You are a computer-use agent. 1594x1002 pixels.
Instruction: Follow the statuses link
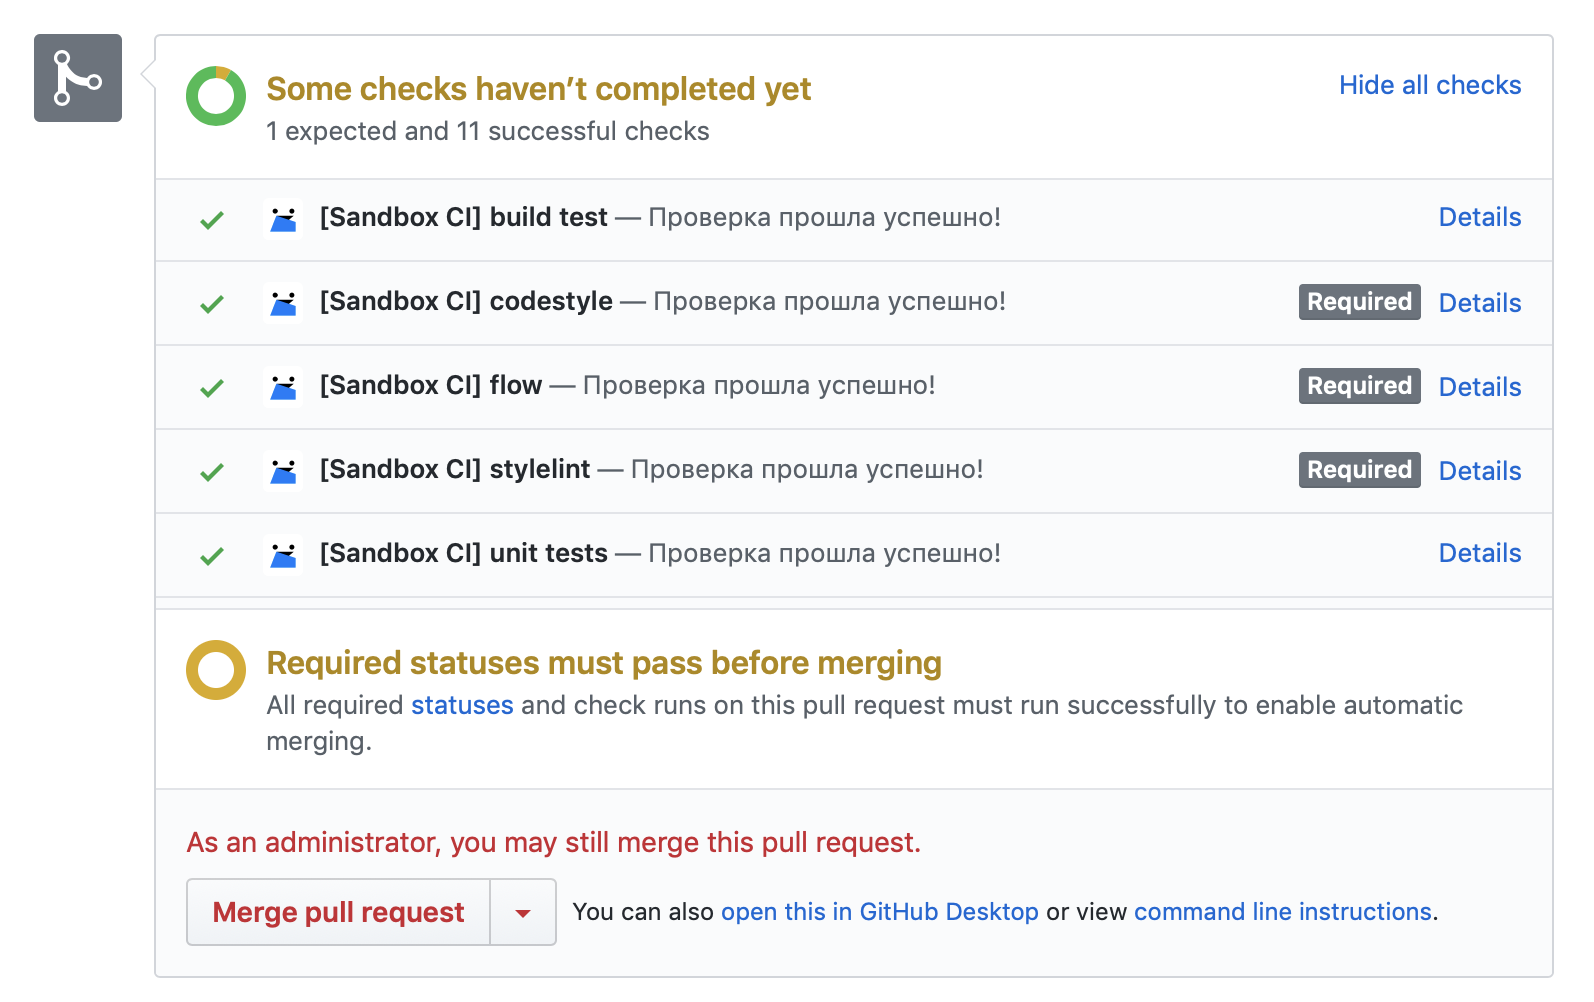tap(462, 705)
